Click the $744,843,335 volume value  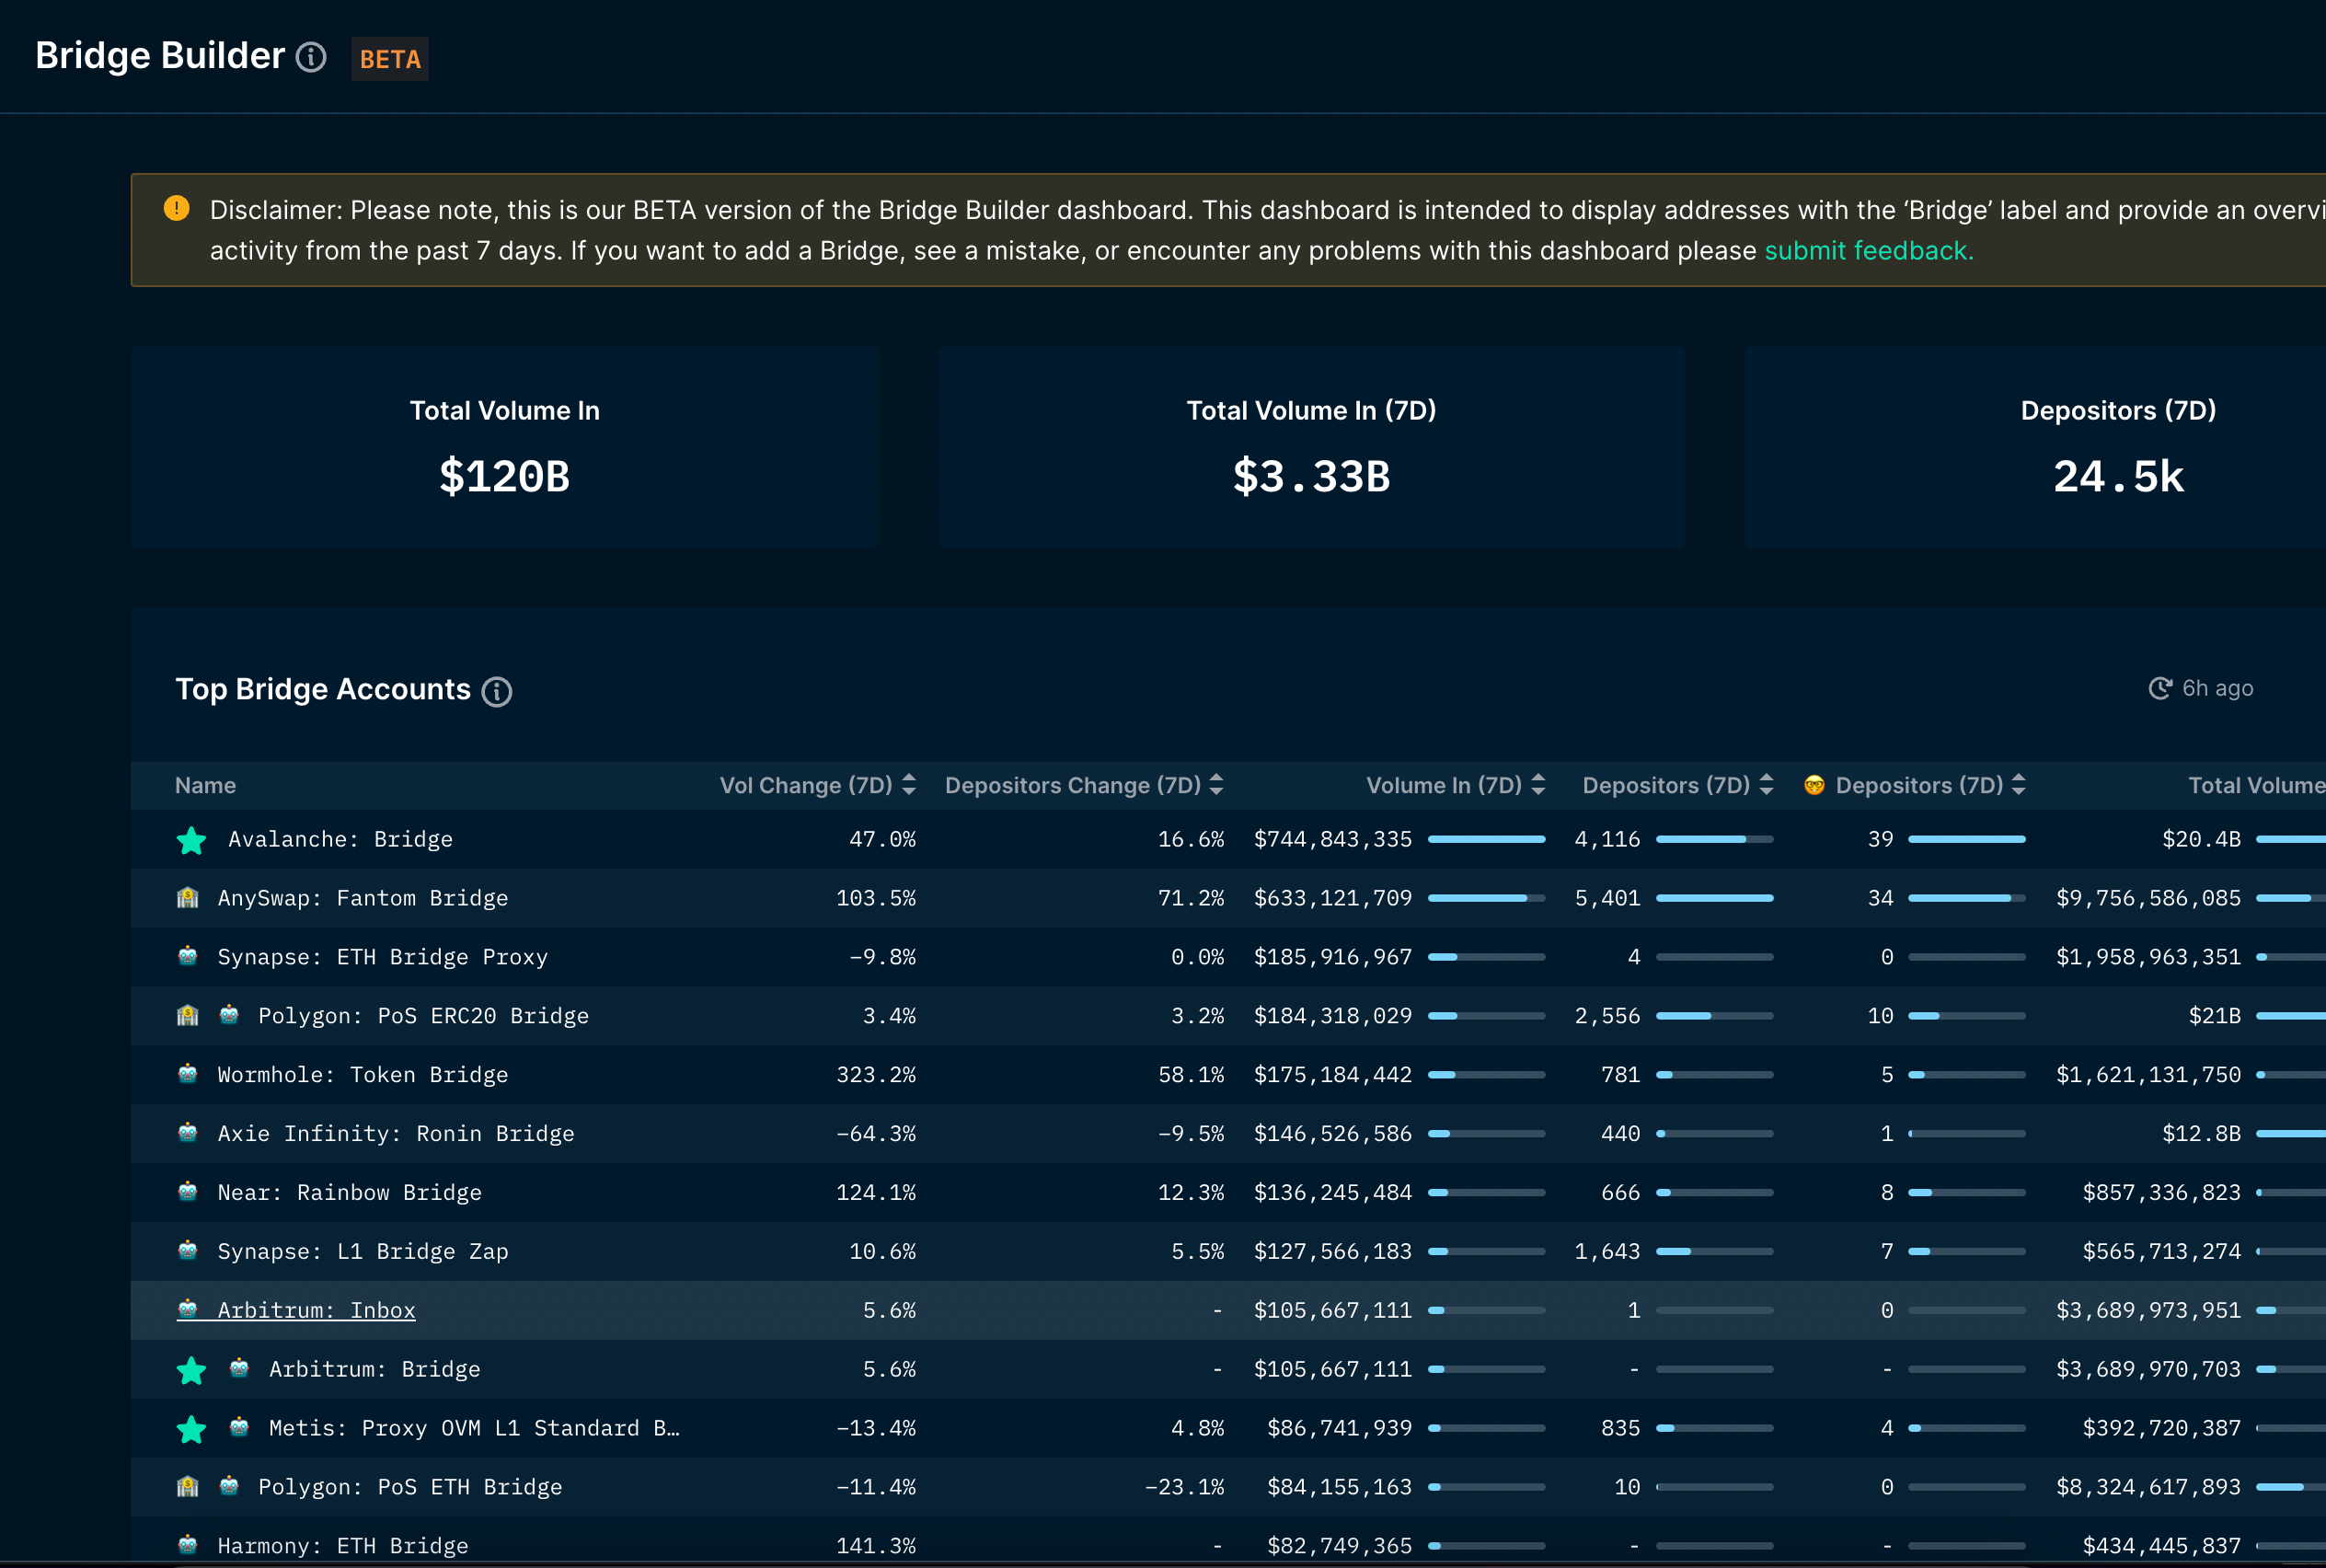[x=1332, y=839]
